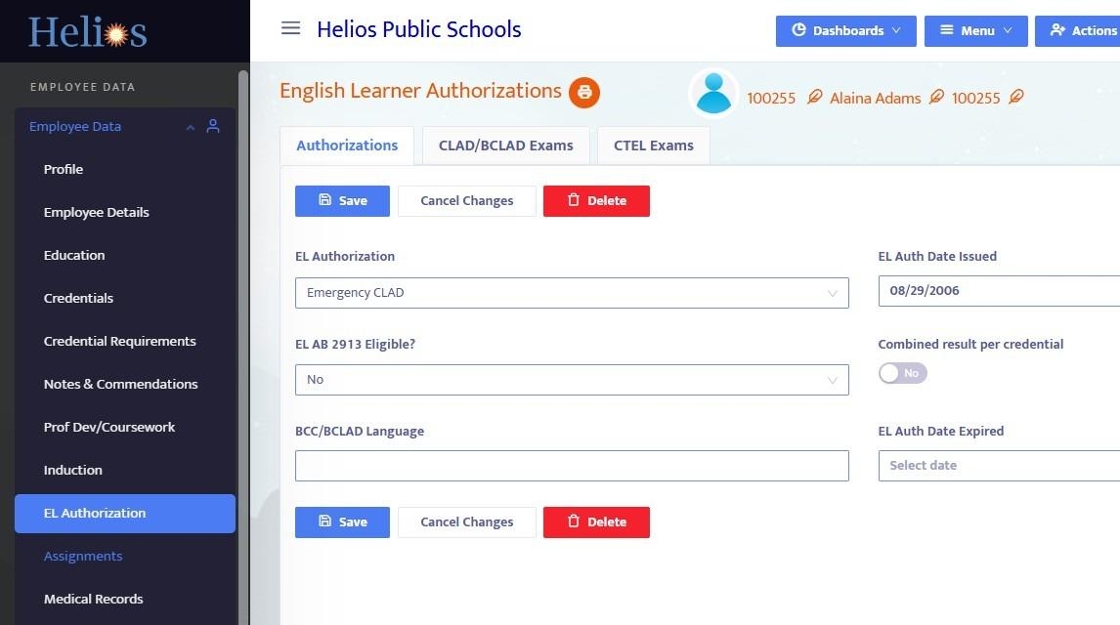Toggle Combined result per credential switch
Image resolution: width=1120 pixels, height=625 pixels.
tap(903, 373)
